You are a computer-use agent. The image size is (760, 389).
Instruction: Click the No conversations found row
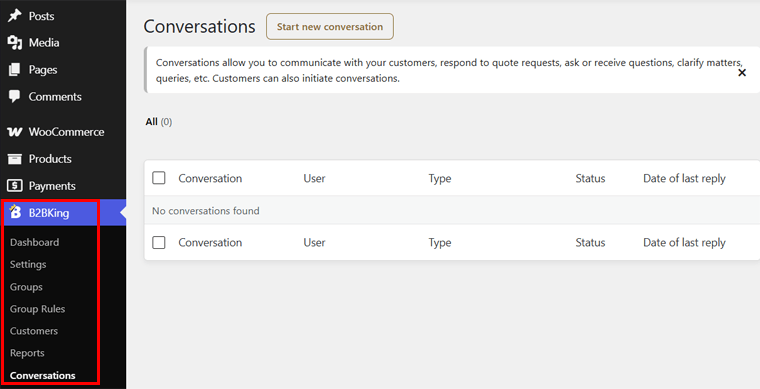tap(452, 210)
